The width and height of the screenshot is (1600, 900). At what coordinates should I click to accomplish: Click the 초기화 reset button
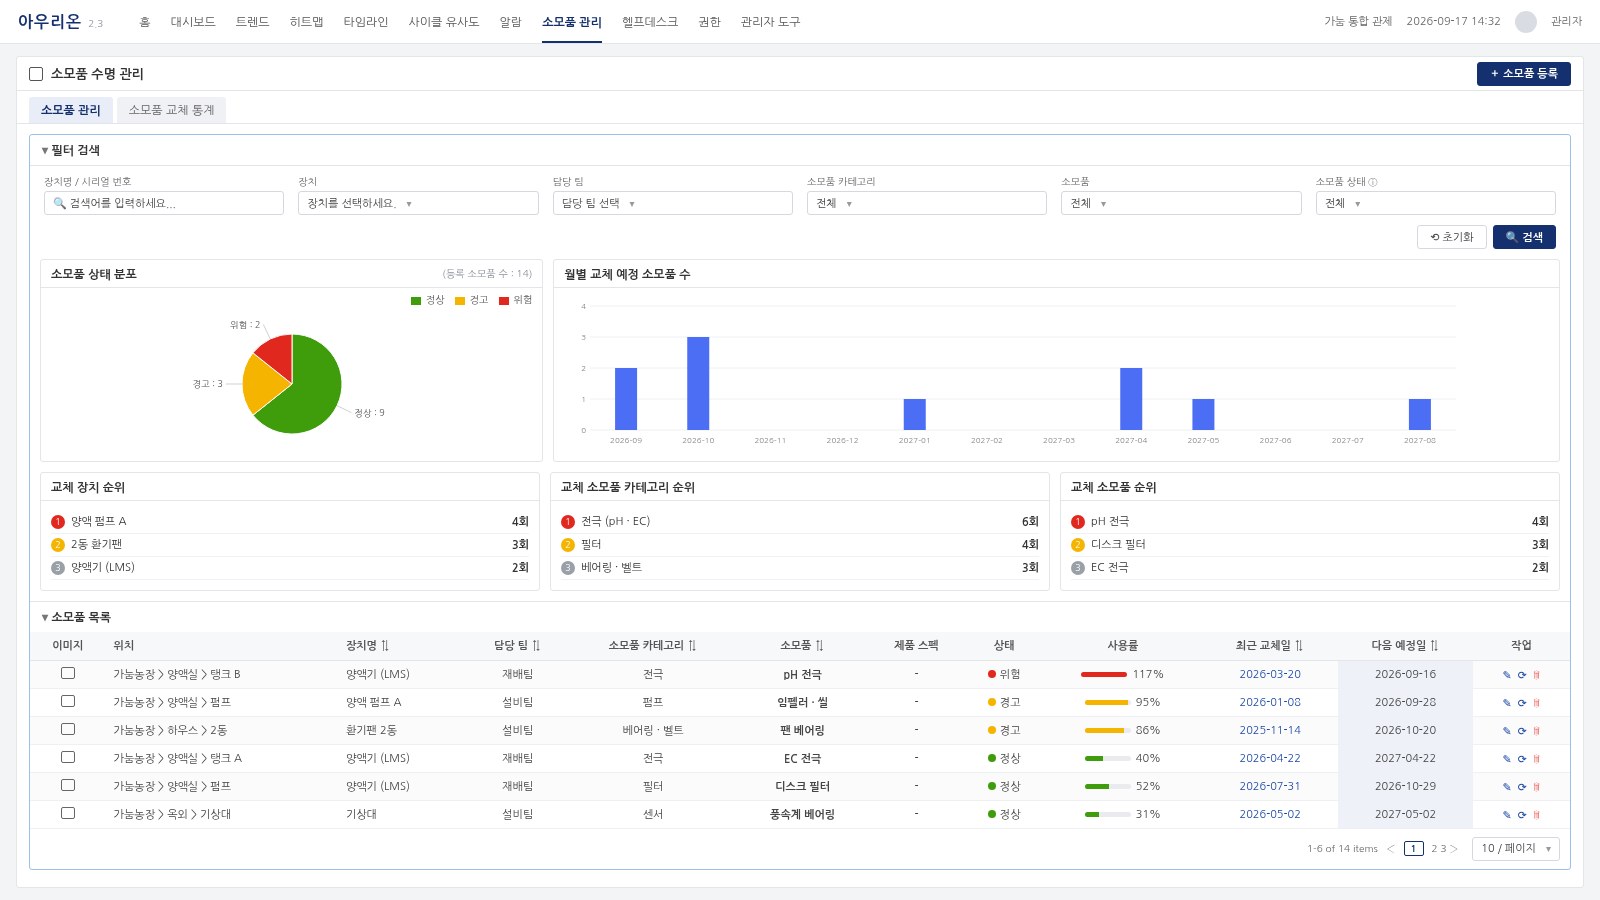point(1451,237)
